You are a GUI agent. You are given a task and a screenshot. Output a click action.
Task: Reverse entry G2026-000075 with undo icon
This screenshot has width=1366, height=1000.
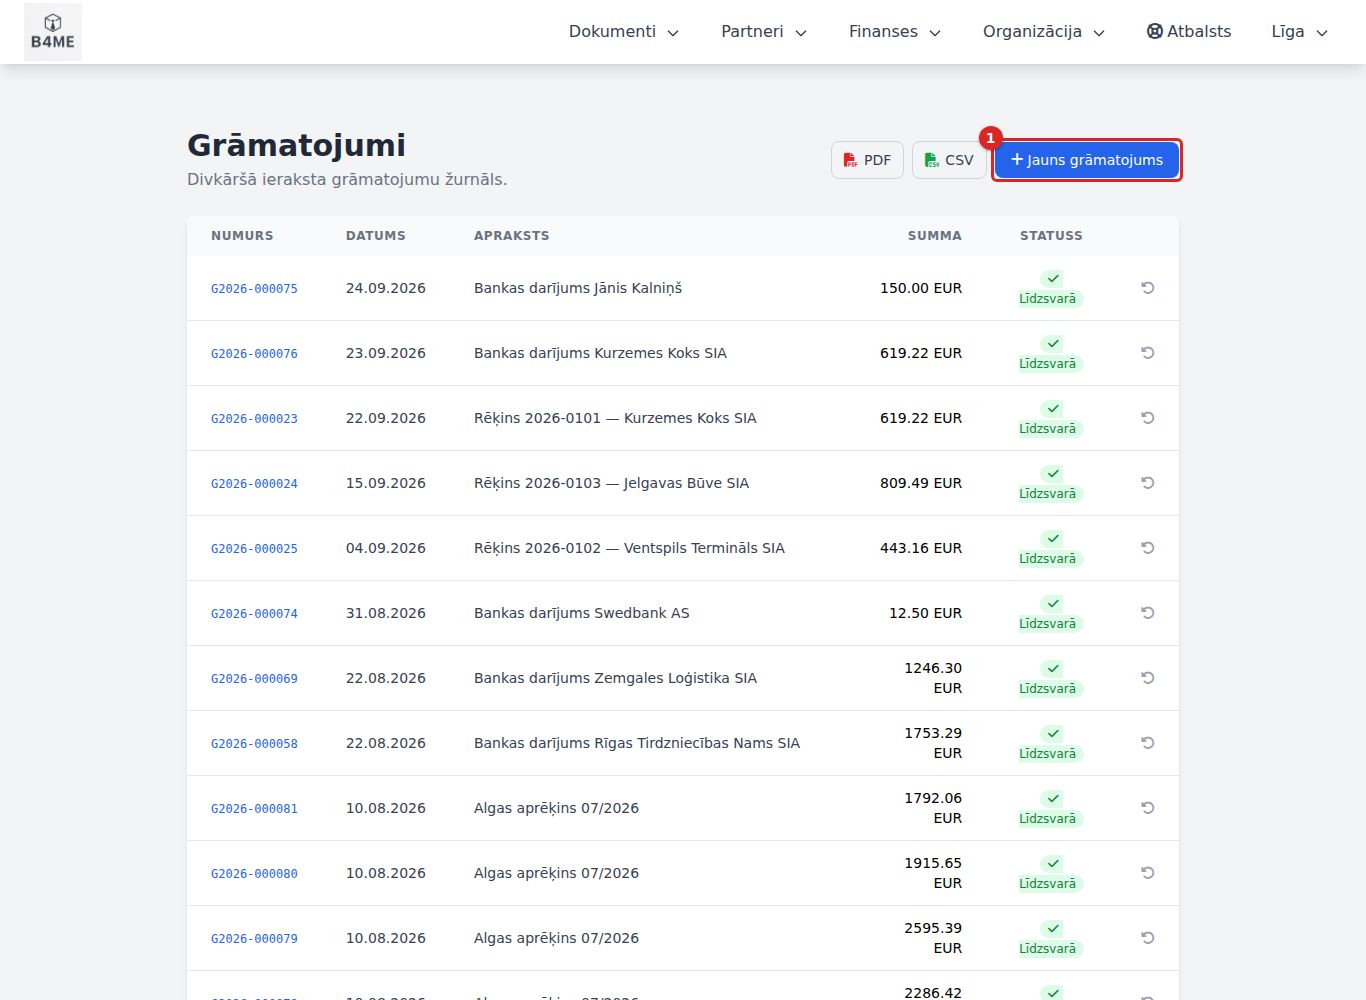(1148, 288)
